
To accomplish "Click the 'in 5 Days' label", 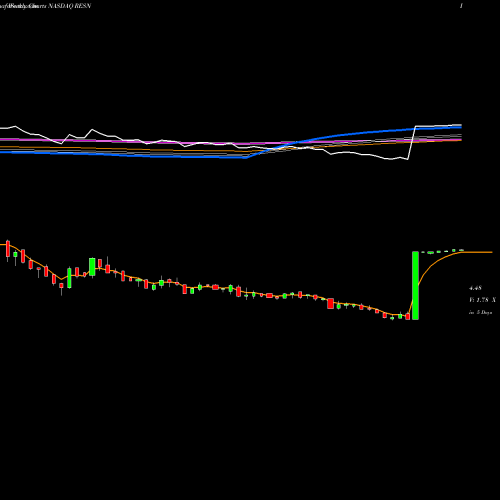I will click(480, 312).
